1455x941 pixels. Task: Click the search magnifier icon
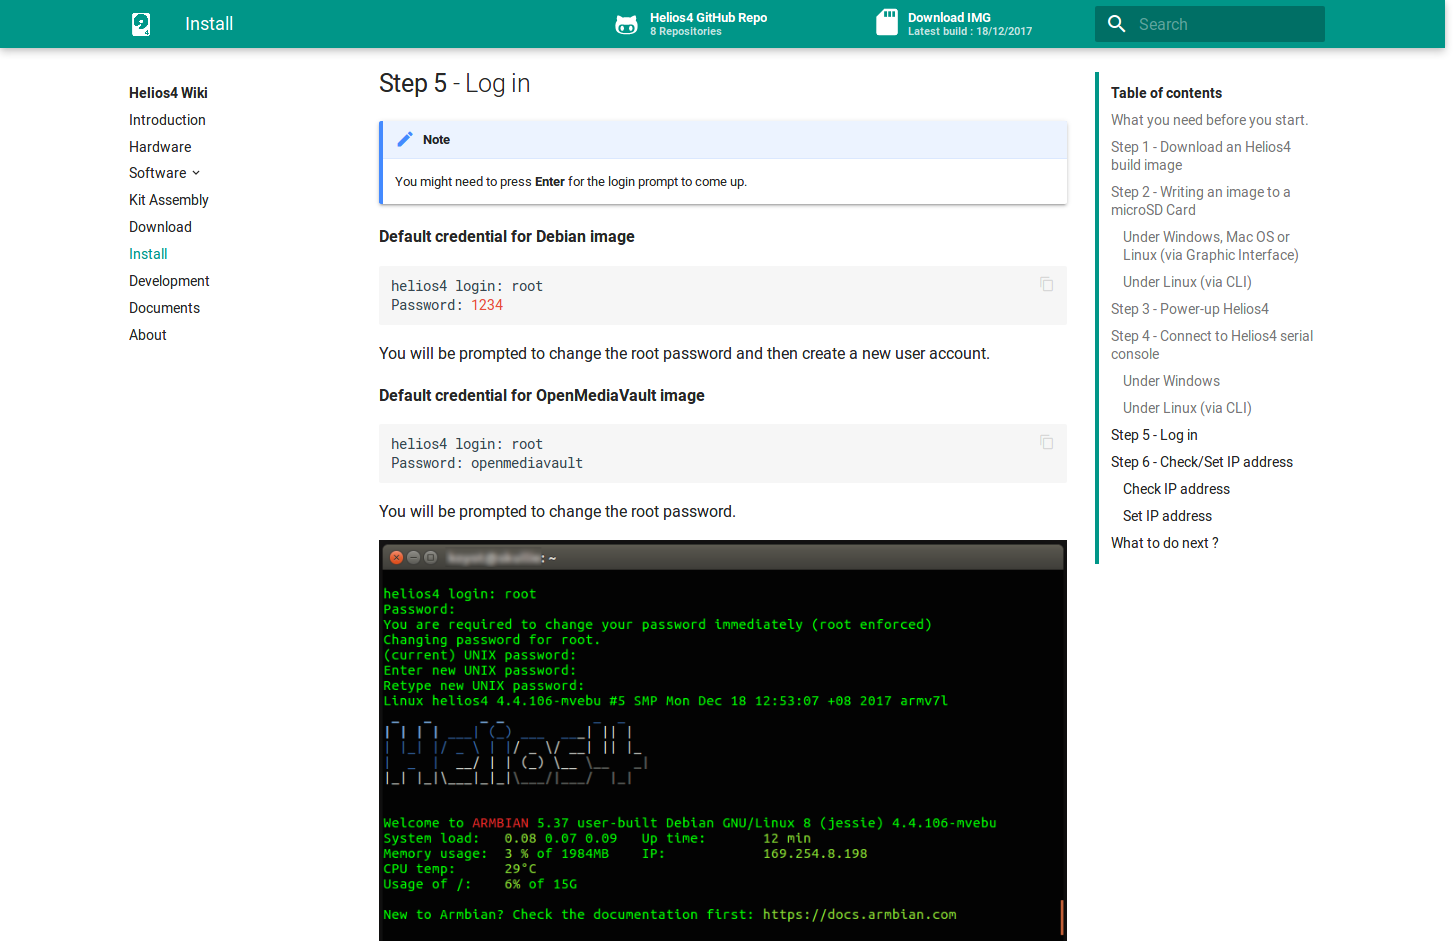tap(1117, 24)
